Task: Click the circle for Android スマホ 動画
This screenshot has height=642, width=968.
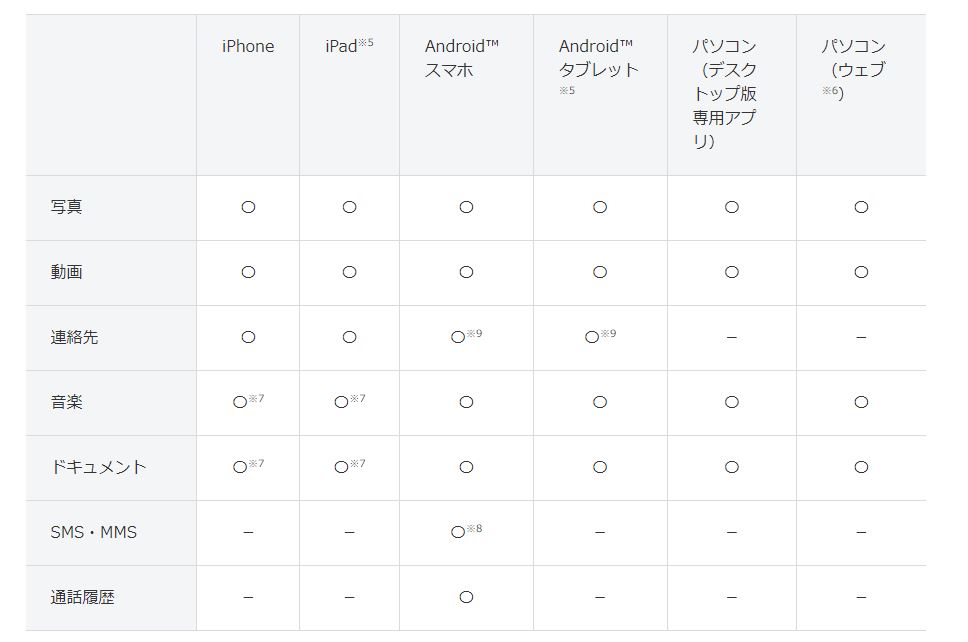Action: (466, 272)
